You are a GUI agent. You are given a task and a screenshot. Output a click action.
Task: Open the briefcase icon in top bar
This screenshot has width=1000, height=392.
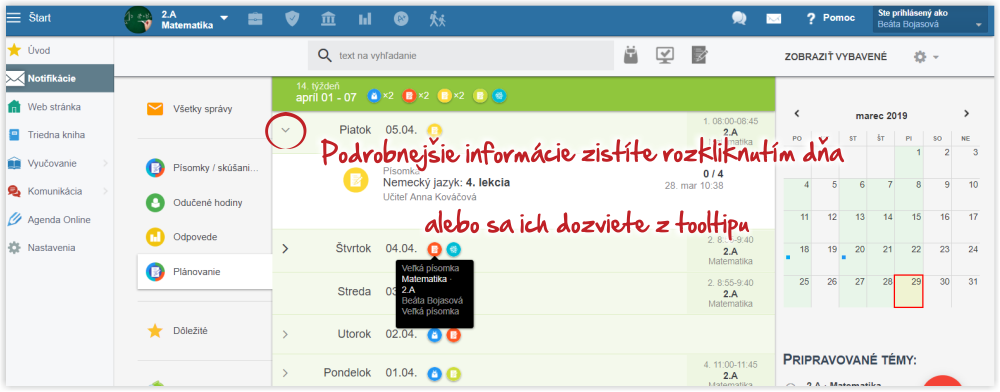255,18
